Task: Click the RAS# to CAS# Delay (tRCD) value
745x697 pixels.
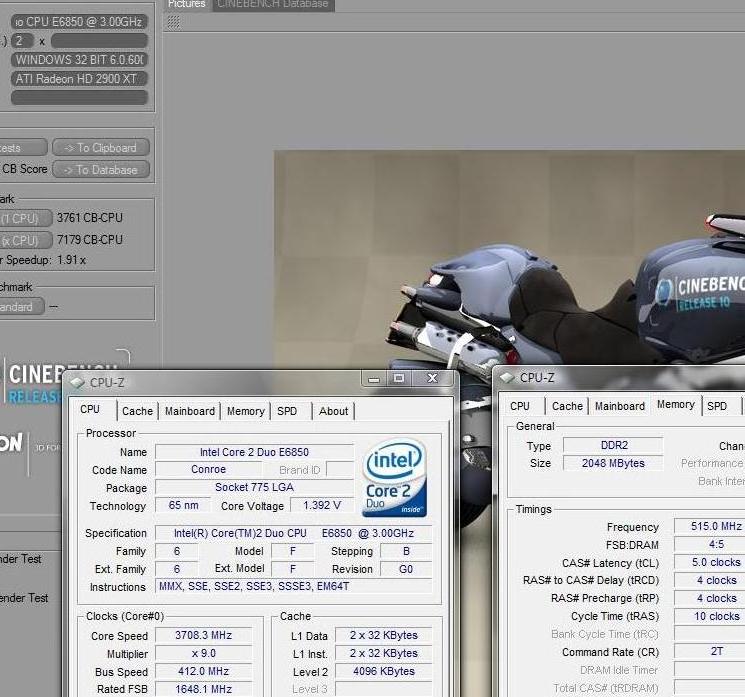Action: coord(710,580)
